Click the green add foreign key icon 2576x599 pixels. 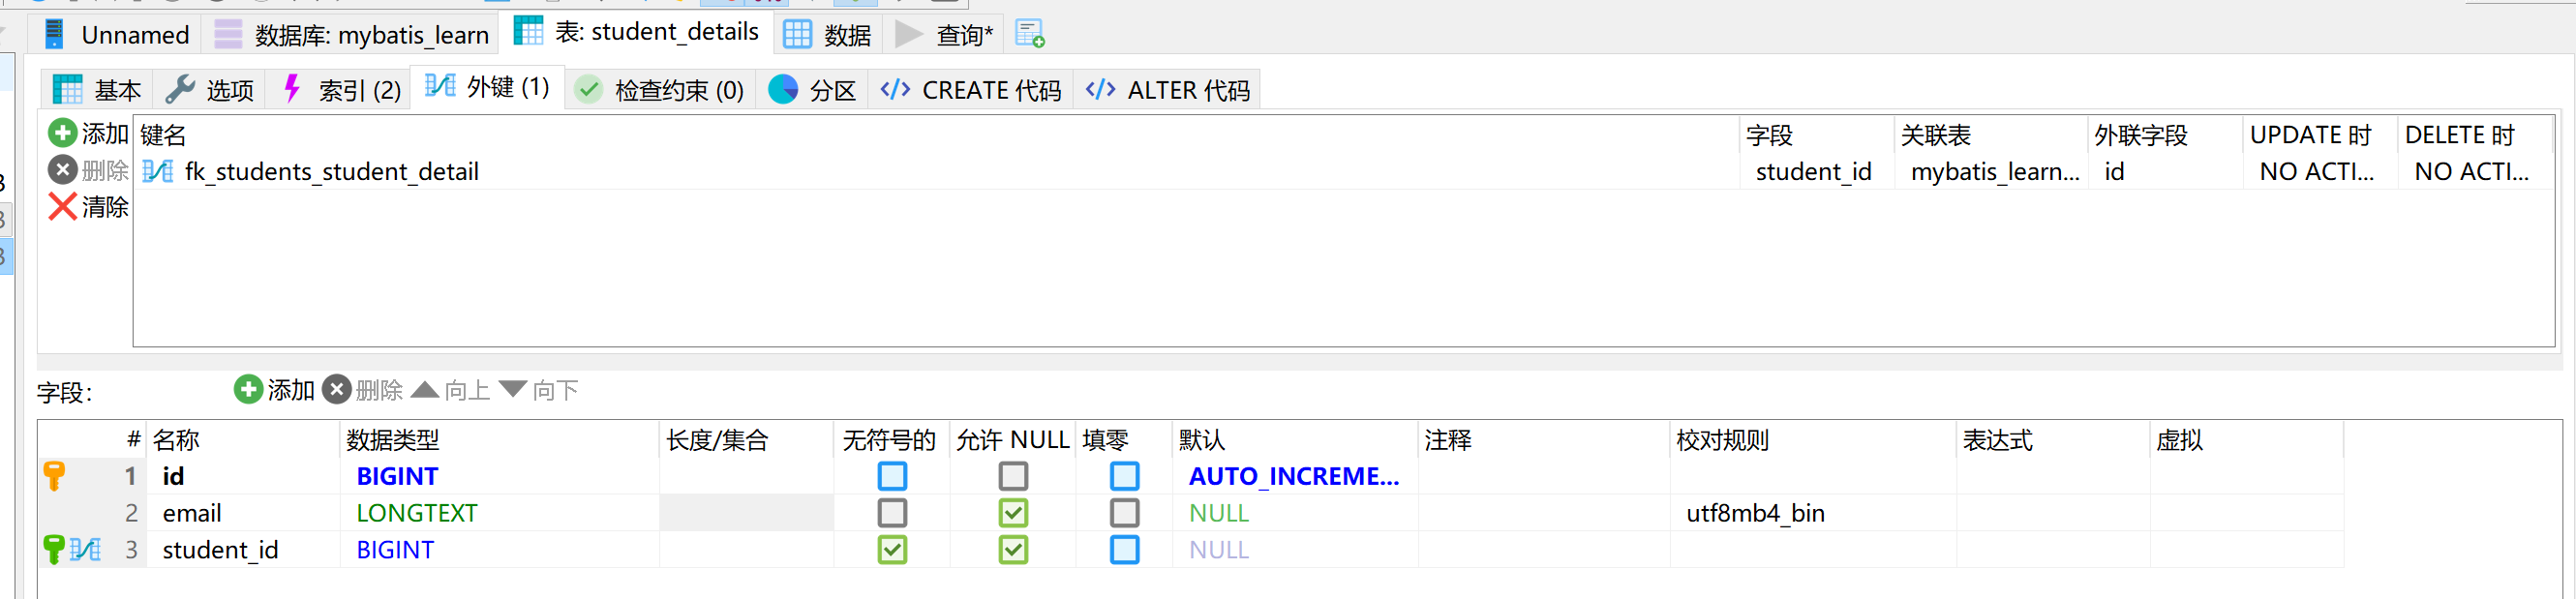62,133
